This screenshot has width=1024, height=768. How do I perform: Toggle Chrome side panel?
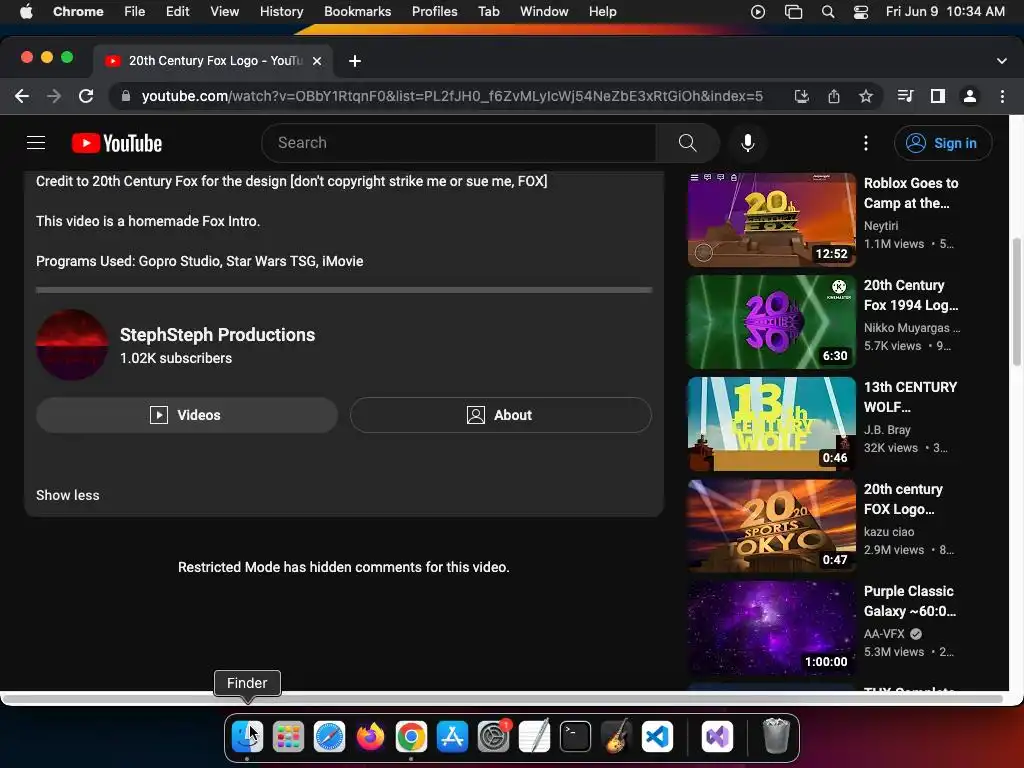point(938,96)
